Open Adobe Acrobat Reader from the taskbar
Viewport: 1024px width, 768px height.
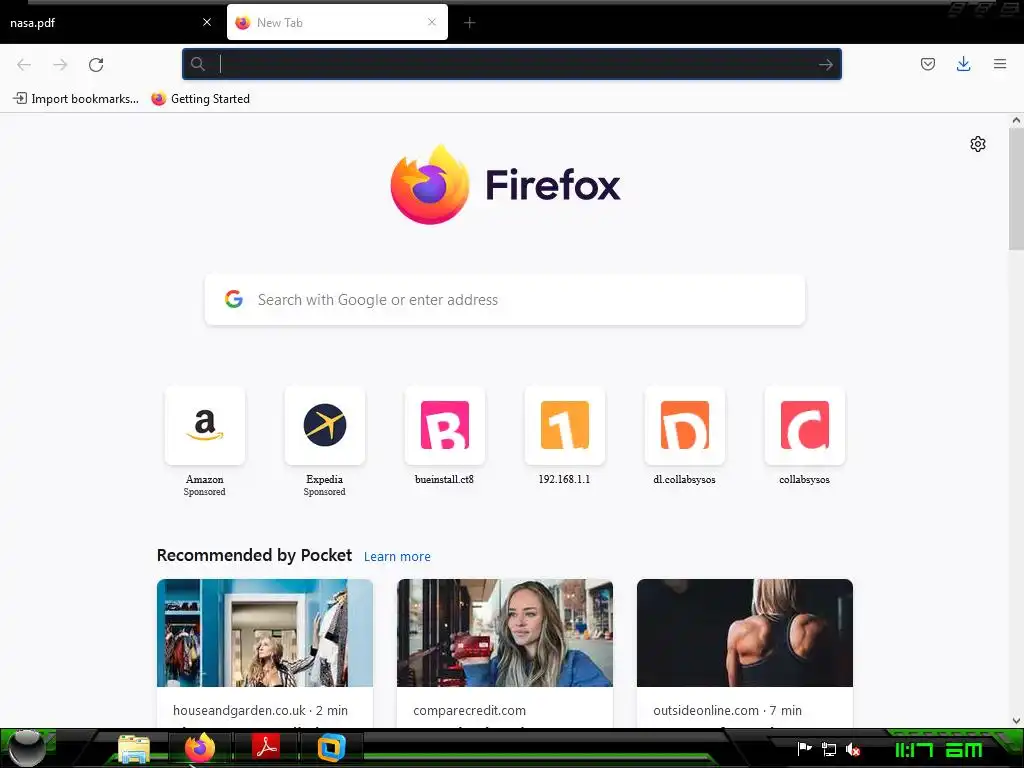[x=266, y=746]
